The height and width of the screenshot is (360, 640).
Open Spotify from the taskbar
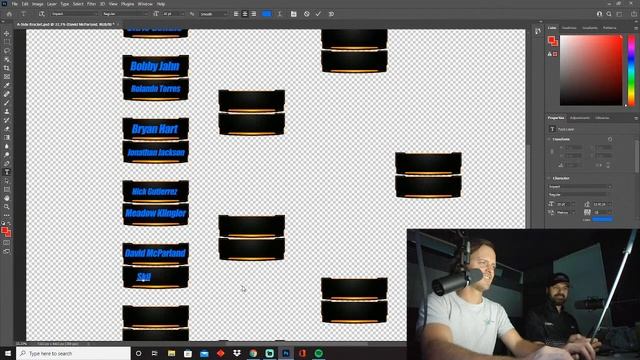319,353
